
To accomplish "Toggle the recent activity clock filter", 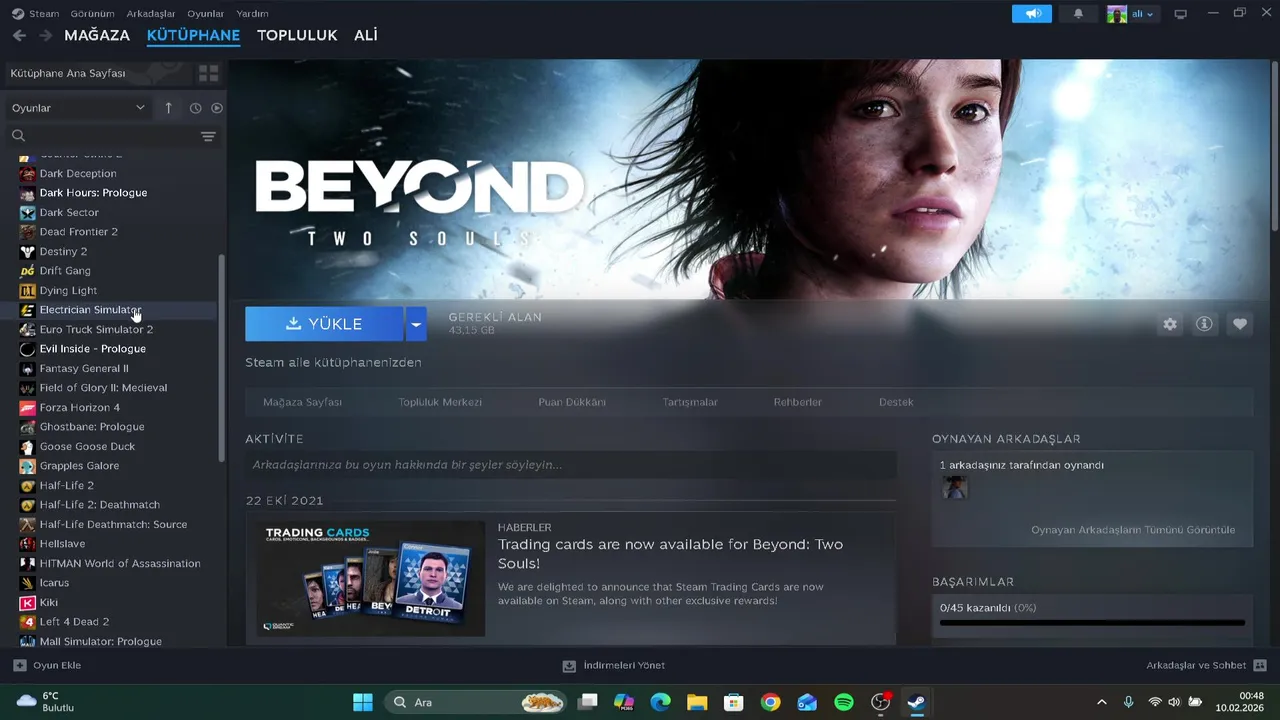I will pos(195,108).
